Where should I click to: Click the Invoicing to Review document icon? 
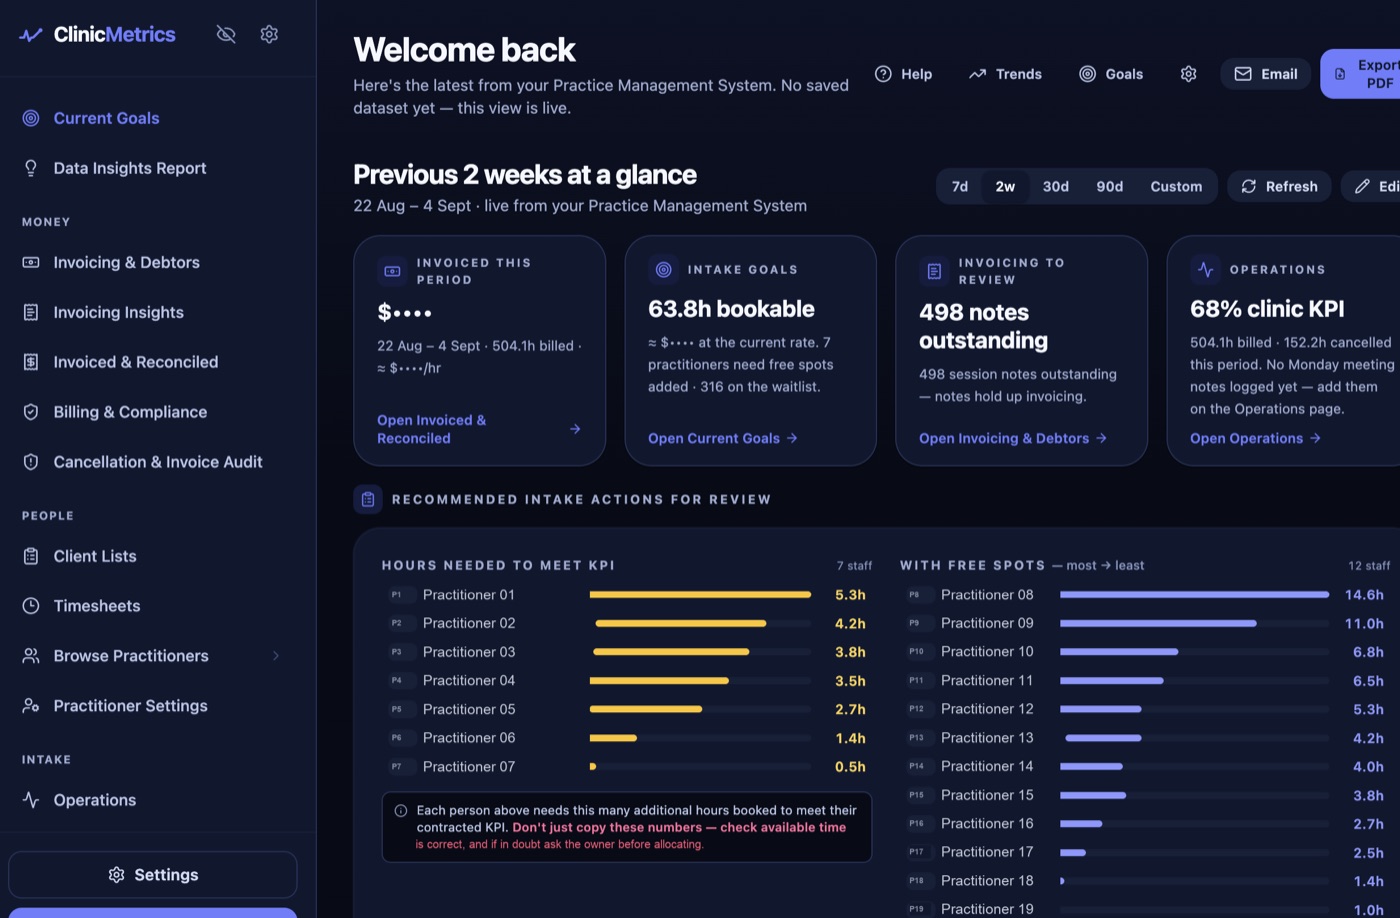(x=934, y=271)
